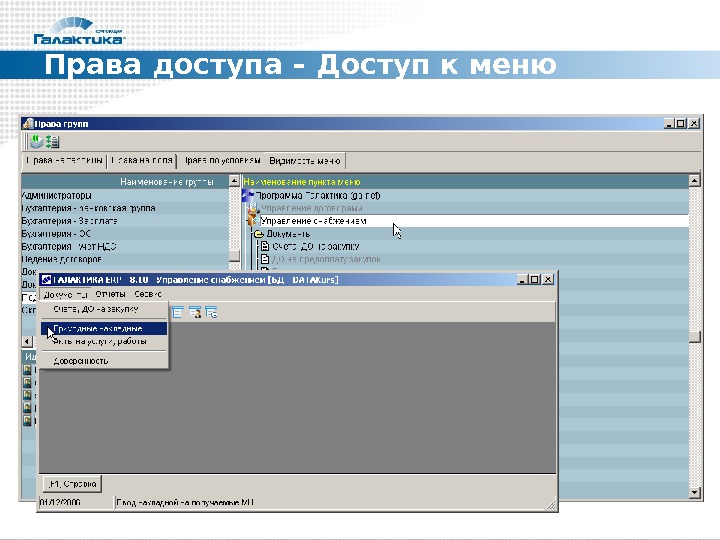Click the green-arrows list icon in Права групп toolbar
The width and height of the screenshot is (720, 540).
(x=52, y=142)
